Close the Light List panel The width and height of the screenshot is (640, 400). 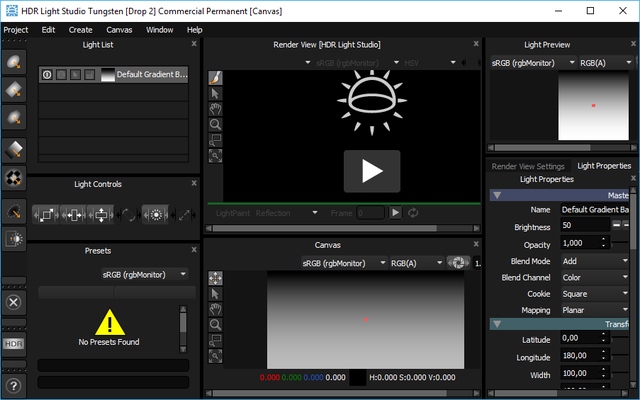point(193,44)
